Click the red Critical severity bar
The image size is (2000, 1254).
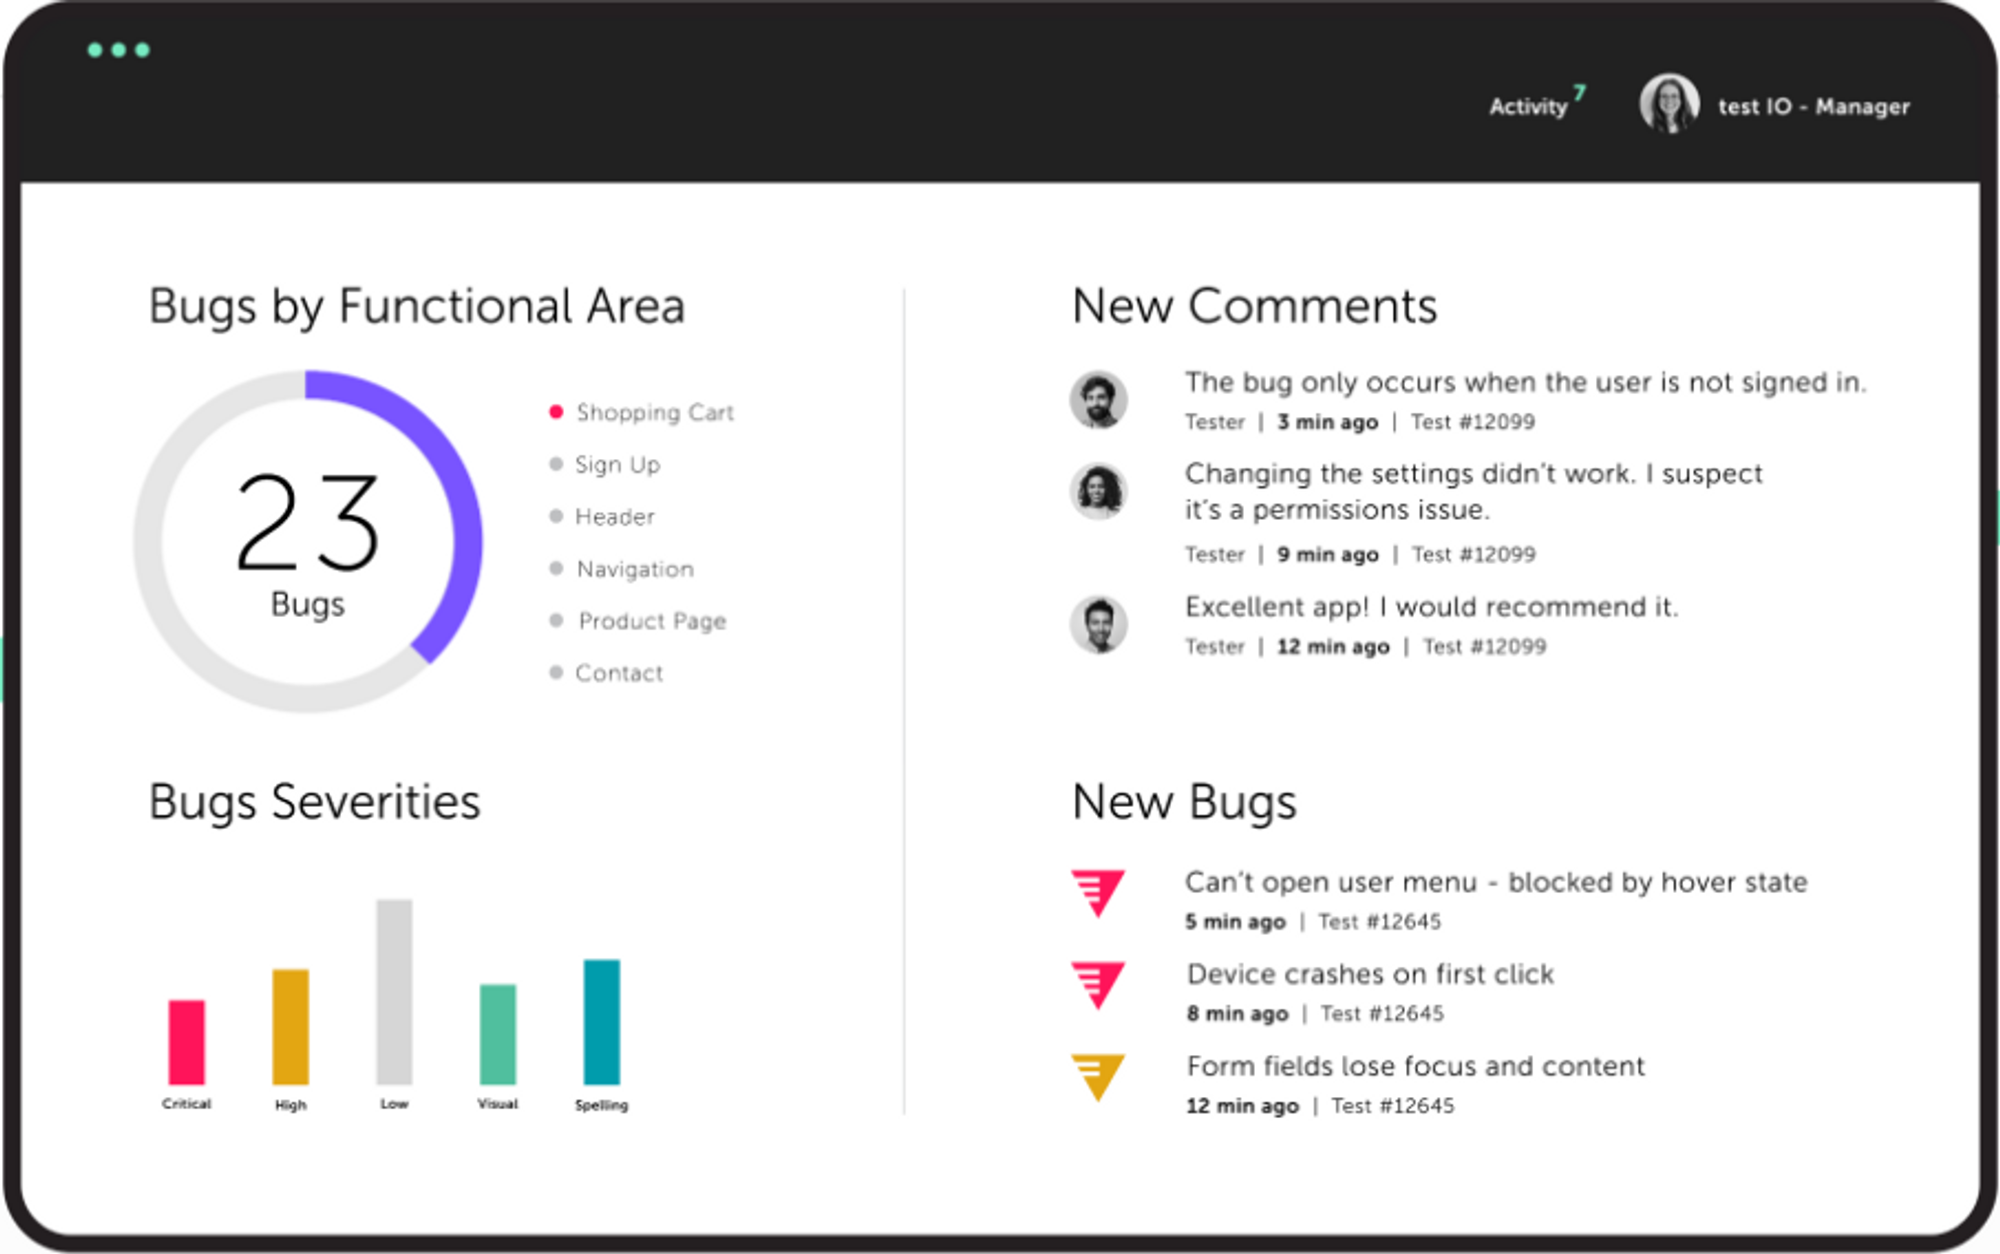point(186,1042)
